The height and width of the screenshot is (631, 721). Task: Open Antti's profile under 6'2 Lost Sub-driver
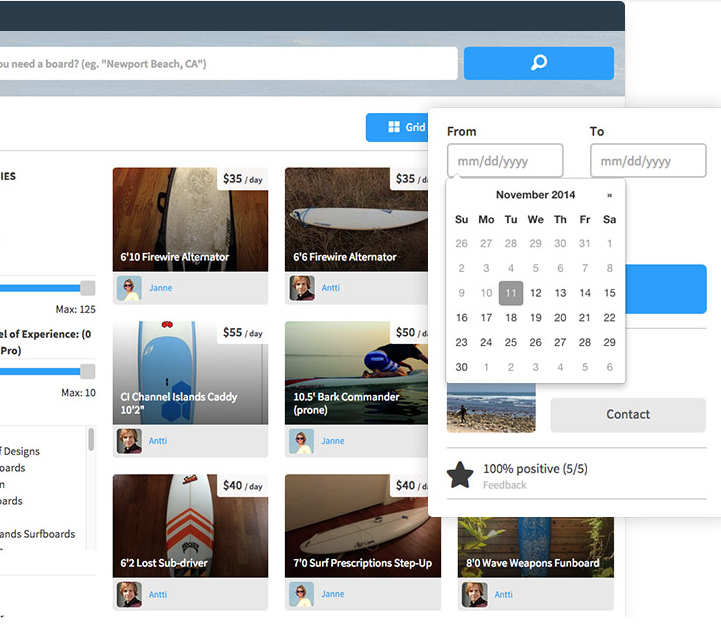point(158,594)
